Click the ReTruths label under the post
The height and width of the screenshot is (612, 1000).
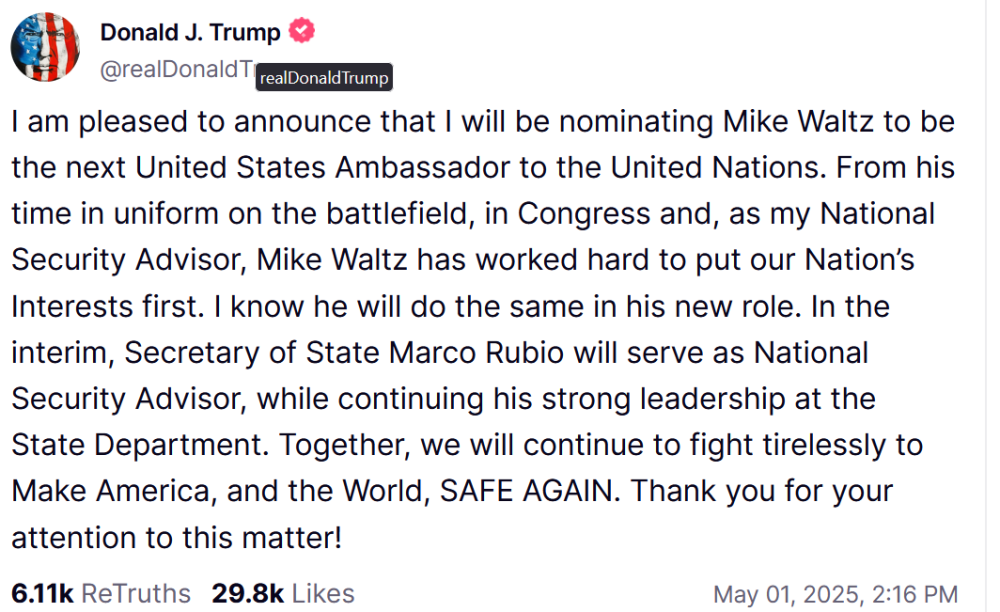pos(136,593)
